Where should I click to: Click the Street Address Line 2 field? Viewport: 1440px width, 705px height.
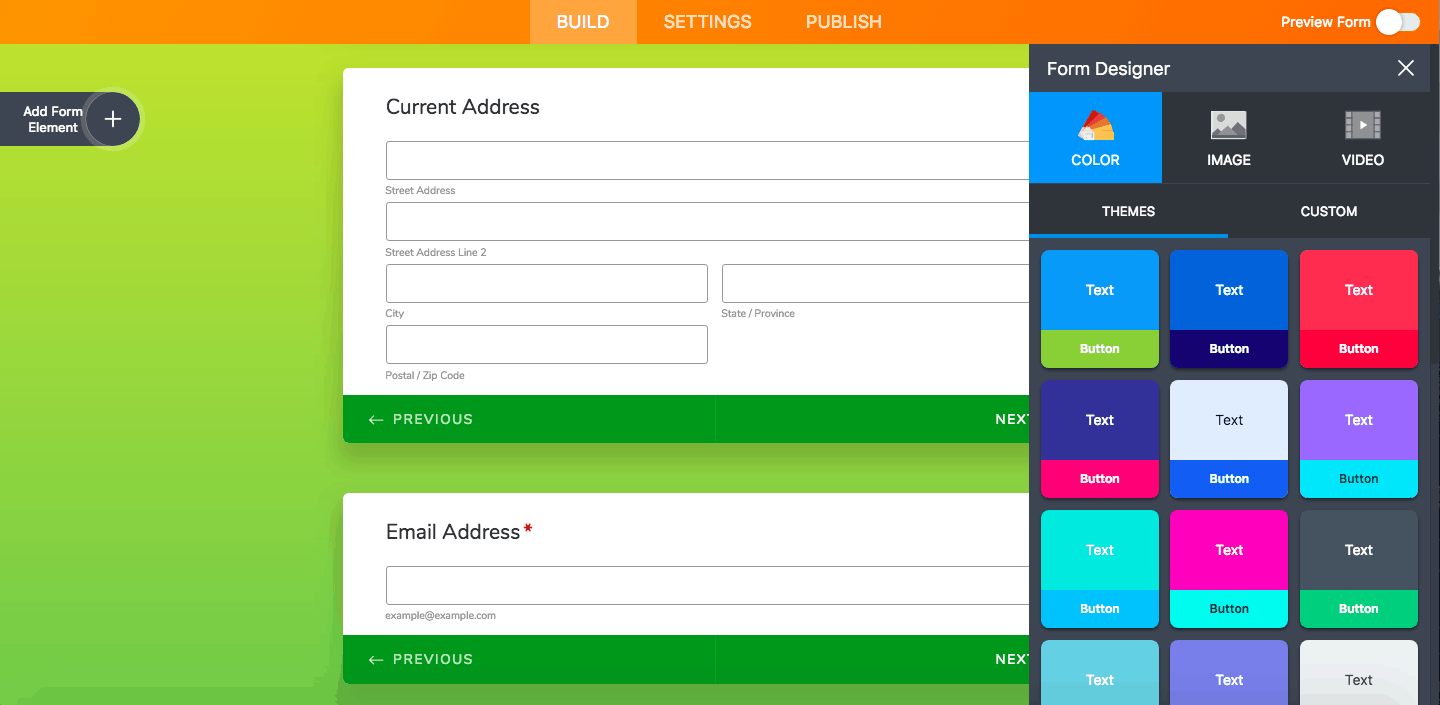click(707, 221)
